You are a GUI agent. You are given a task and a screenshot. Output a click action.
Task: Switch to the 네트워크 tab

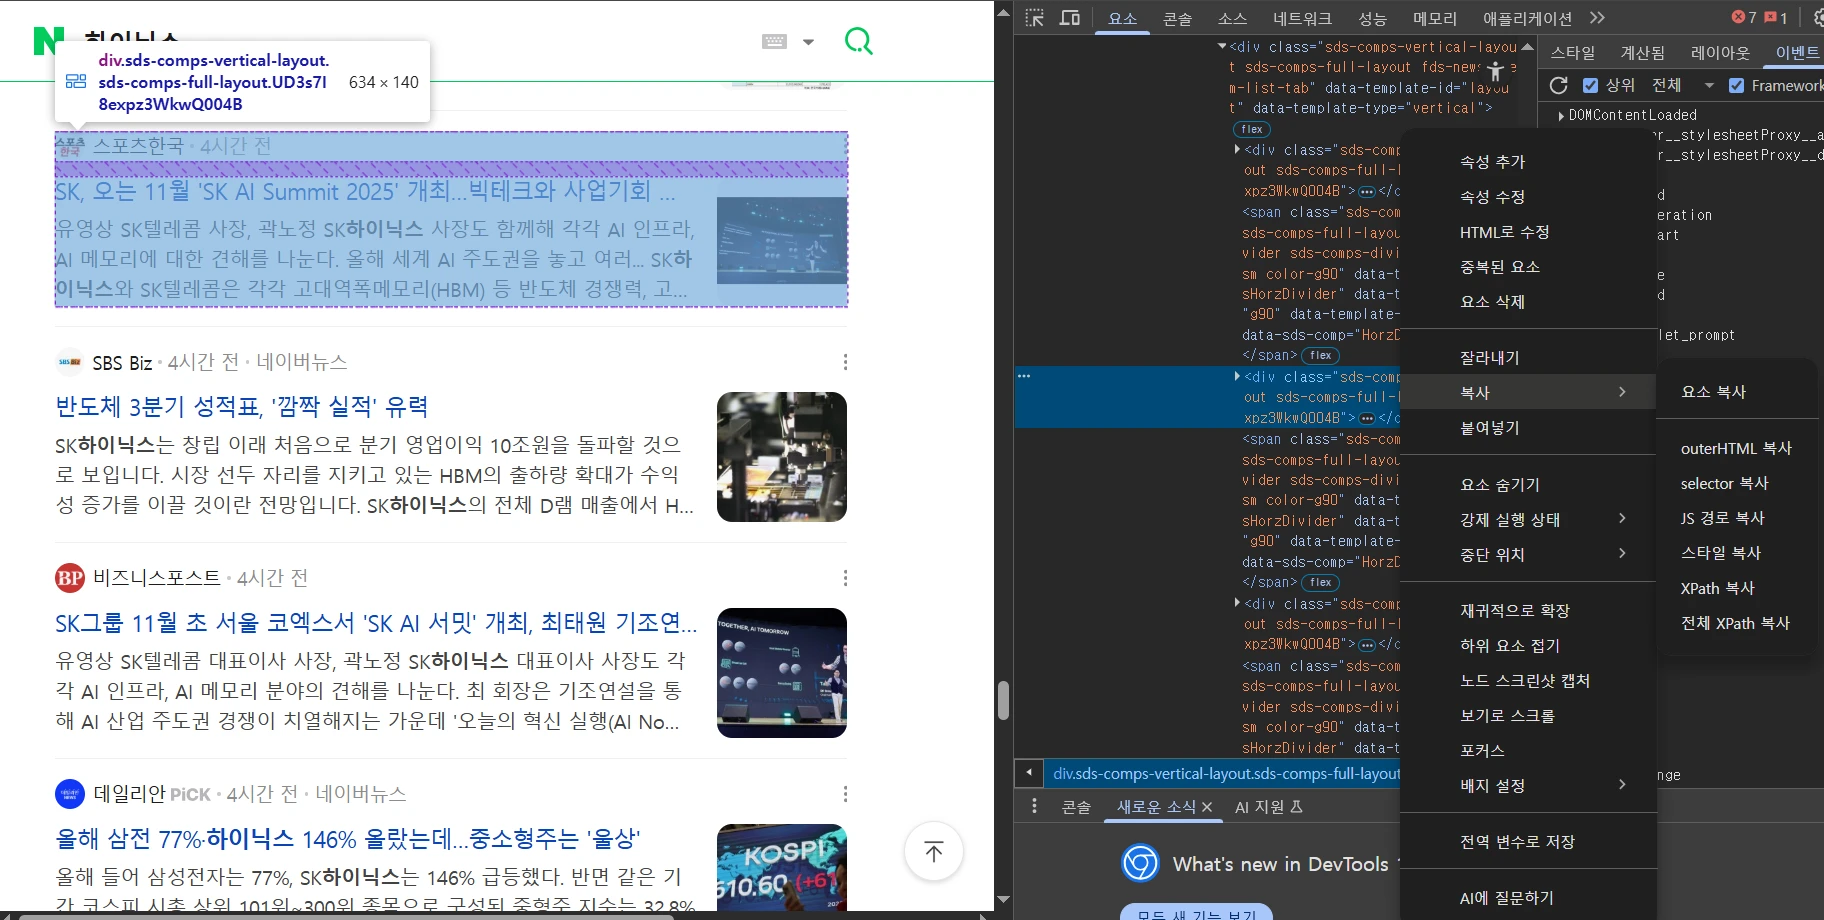point(1302,19)
